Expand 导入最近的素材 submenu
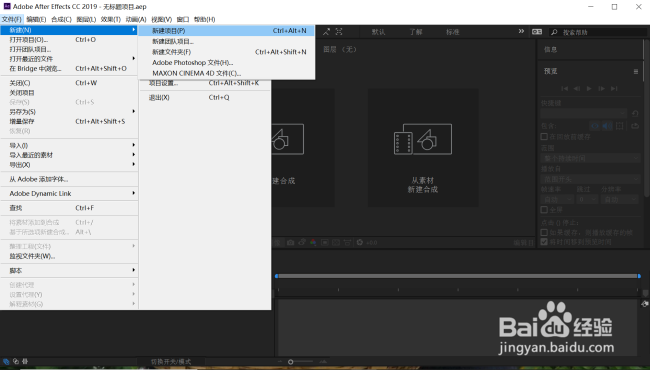 pos(69,155)
